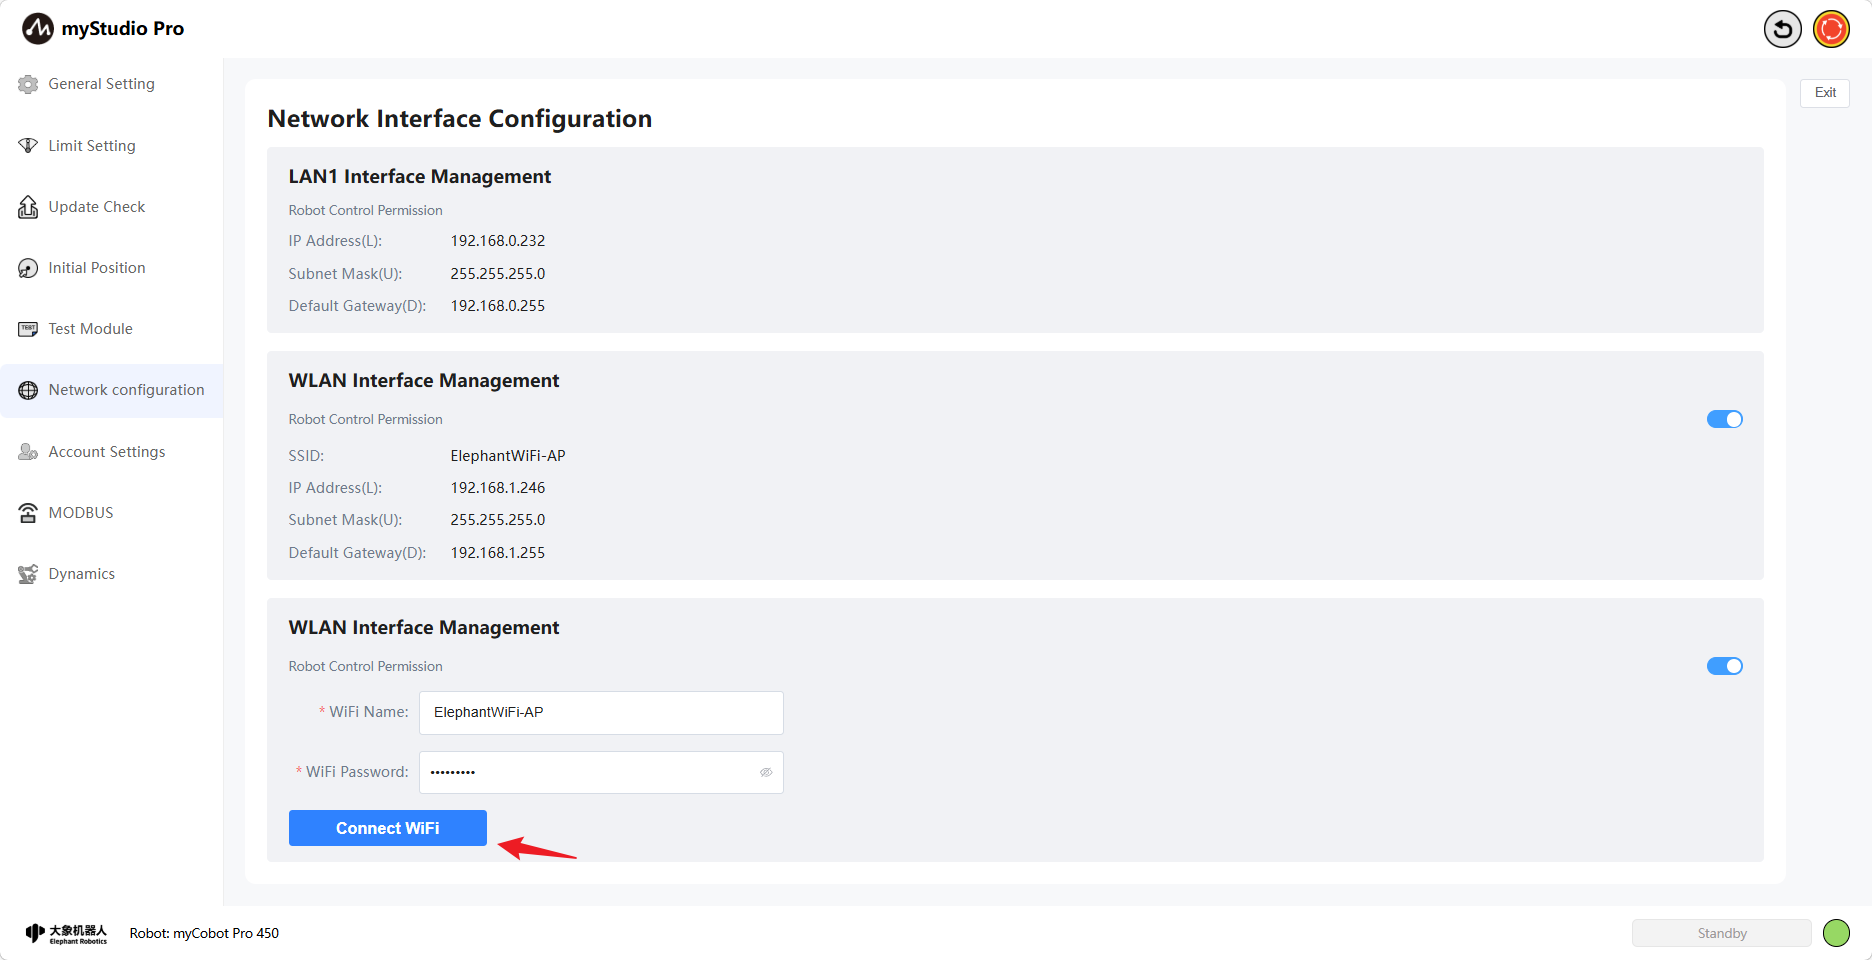Select the Dynamics menu entry
1872x960 pixels.
point(82,574)
